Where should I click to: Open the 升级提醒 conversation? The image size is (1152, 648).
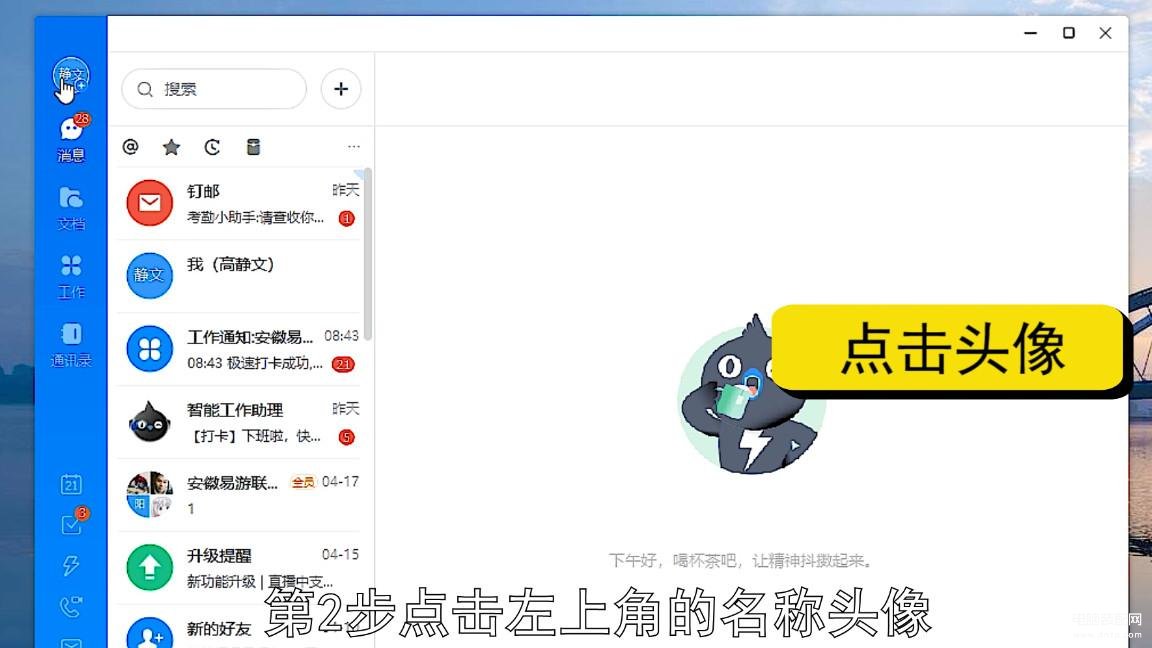tap(240, 568)
